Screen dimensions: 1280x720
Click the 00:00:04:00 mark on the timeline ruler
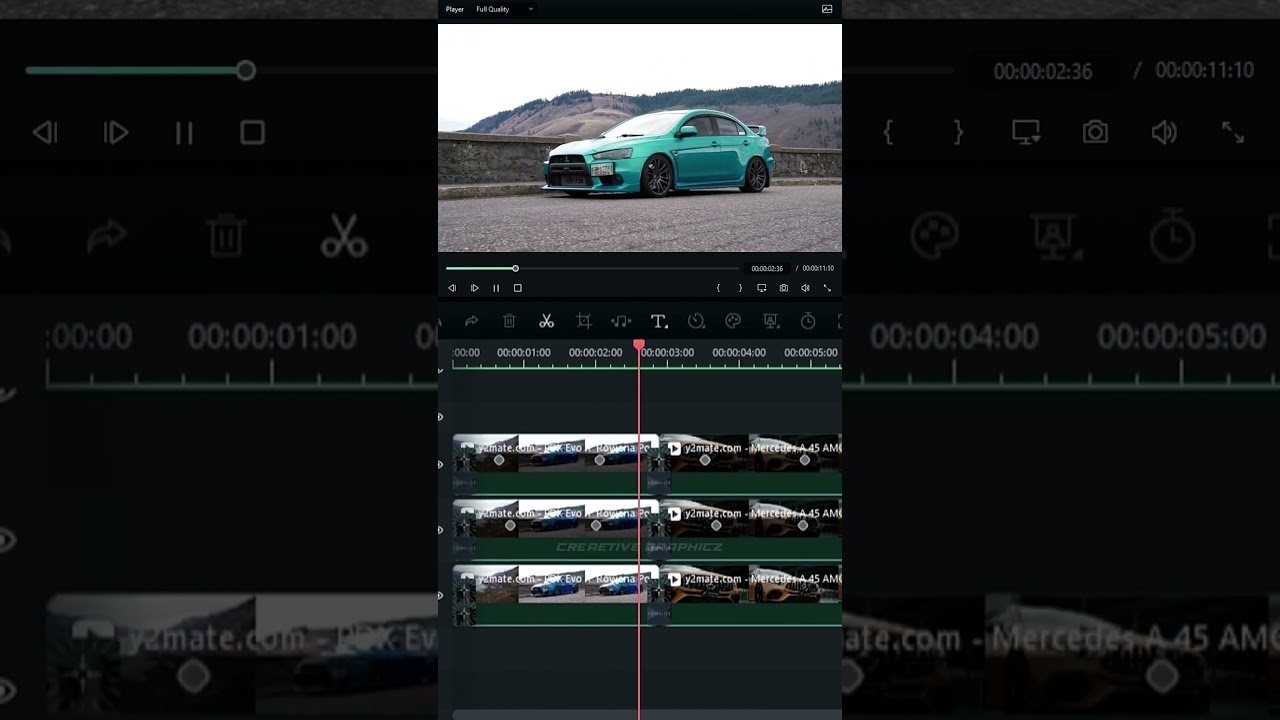tap(739, 353)
